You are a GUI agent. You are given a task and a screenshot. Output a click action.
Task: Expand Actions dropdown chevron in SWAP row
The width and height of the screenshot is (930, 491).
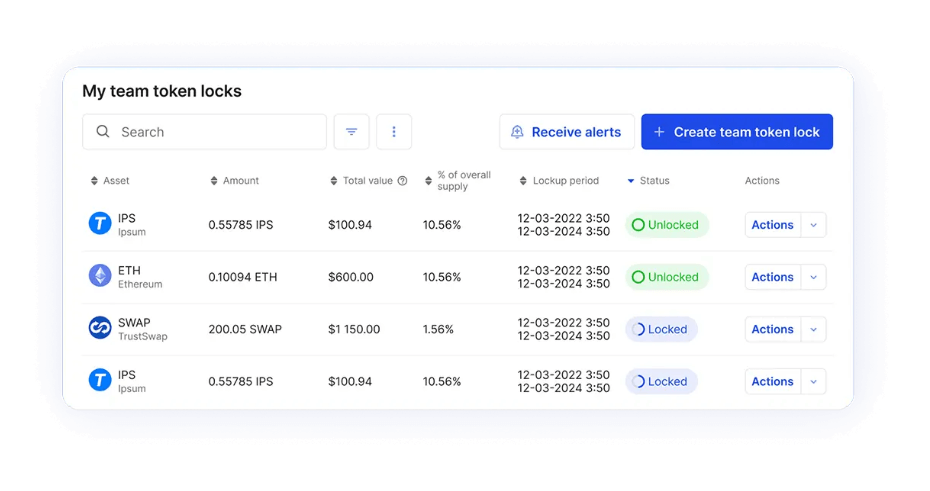tap(814, 329)
